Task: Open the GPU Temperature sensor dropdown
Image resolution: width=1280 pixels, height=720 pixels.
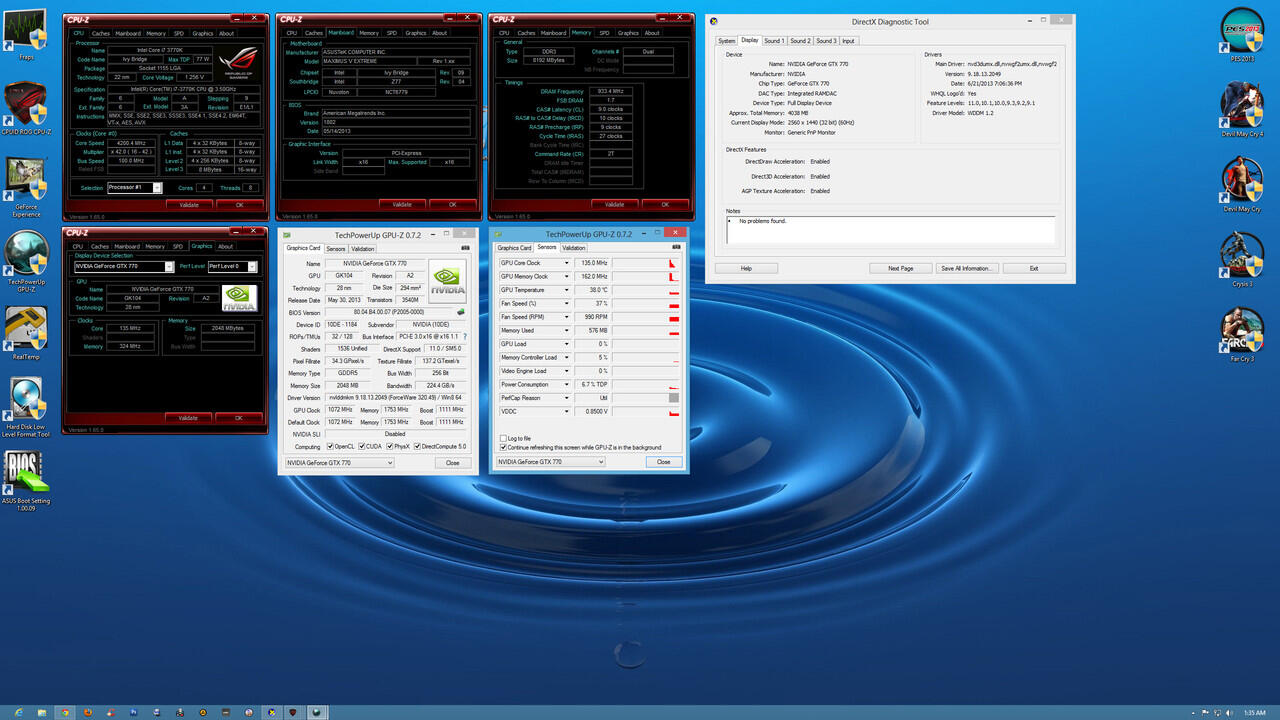Action: coord(566,290)
